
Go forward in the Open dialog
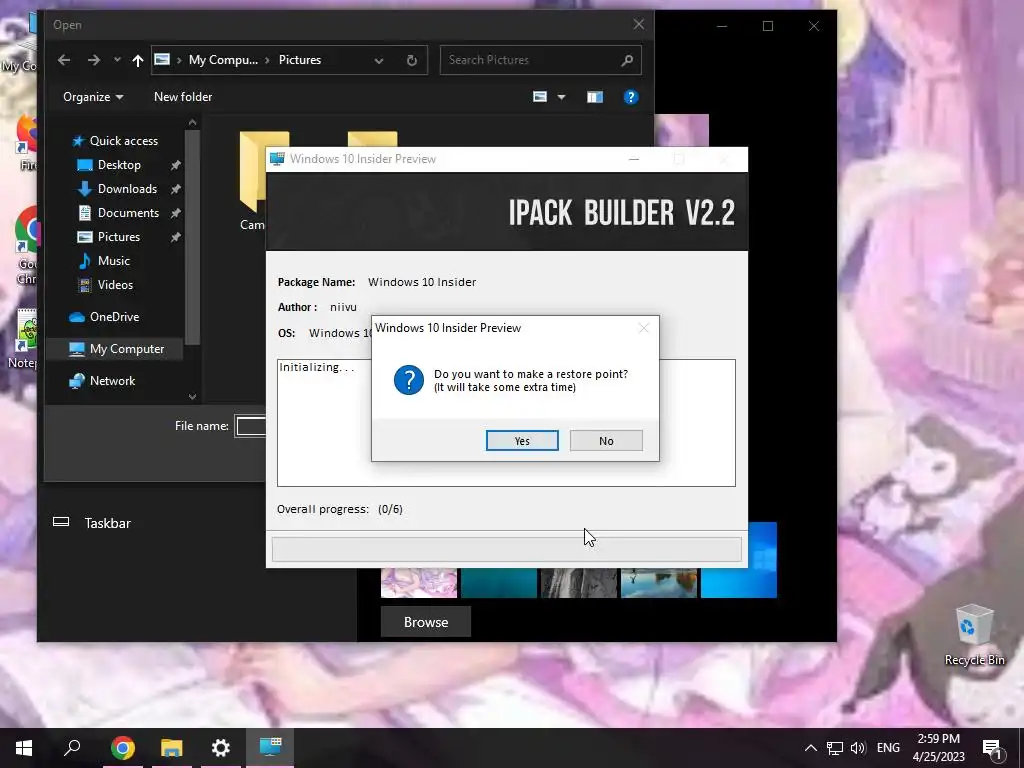point(94,60)
